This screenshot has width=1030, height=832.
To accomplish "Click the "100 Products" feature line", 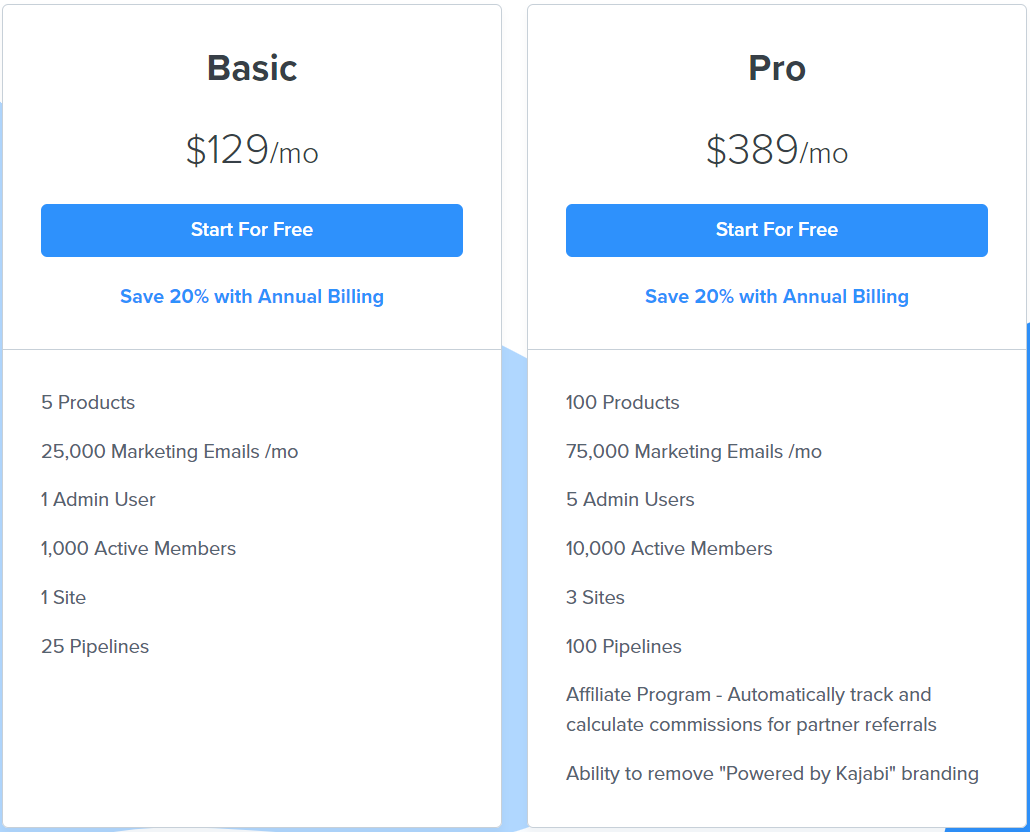I will (x=623, y=403).
